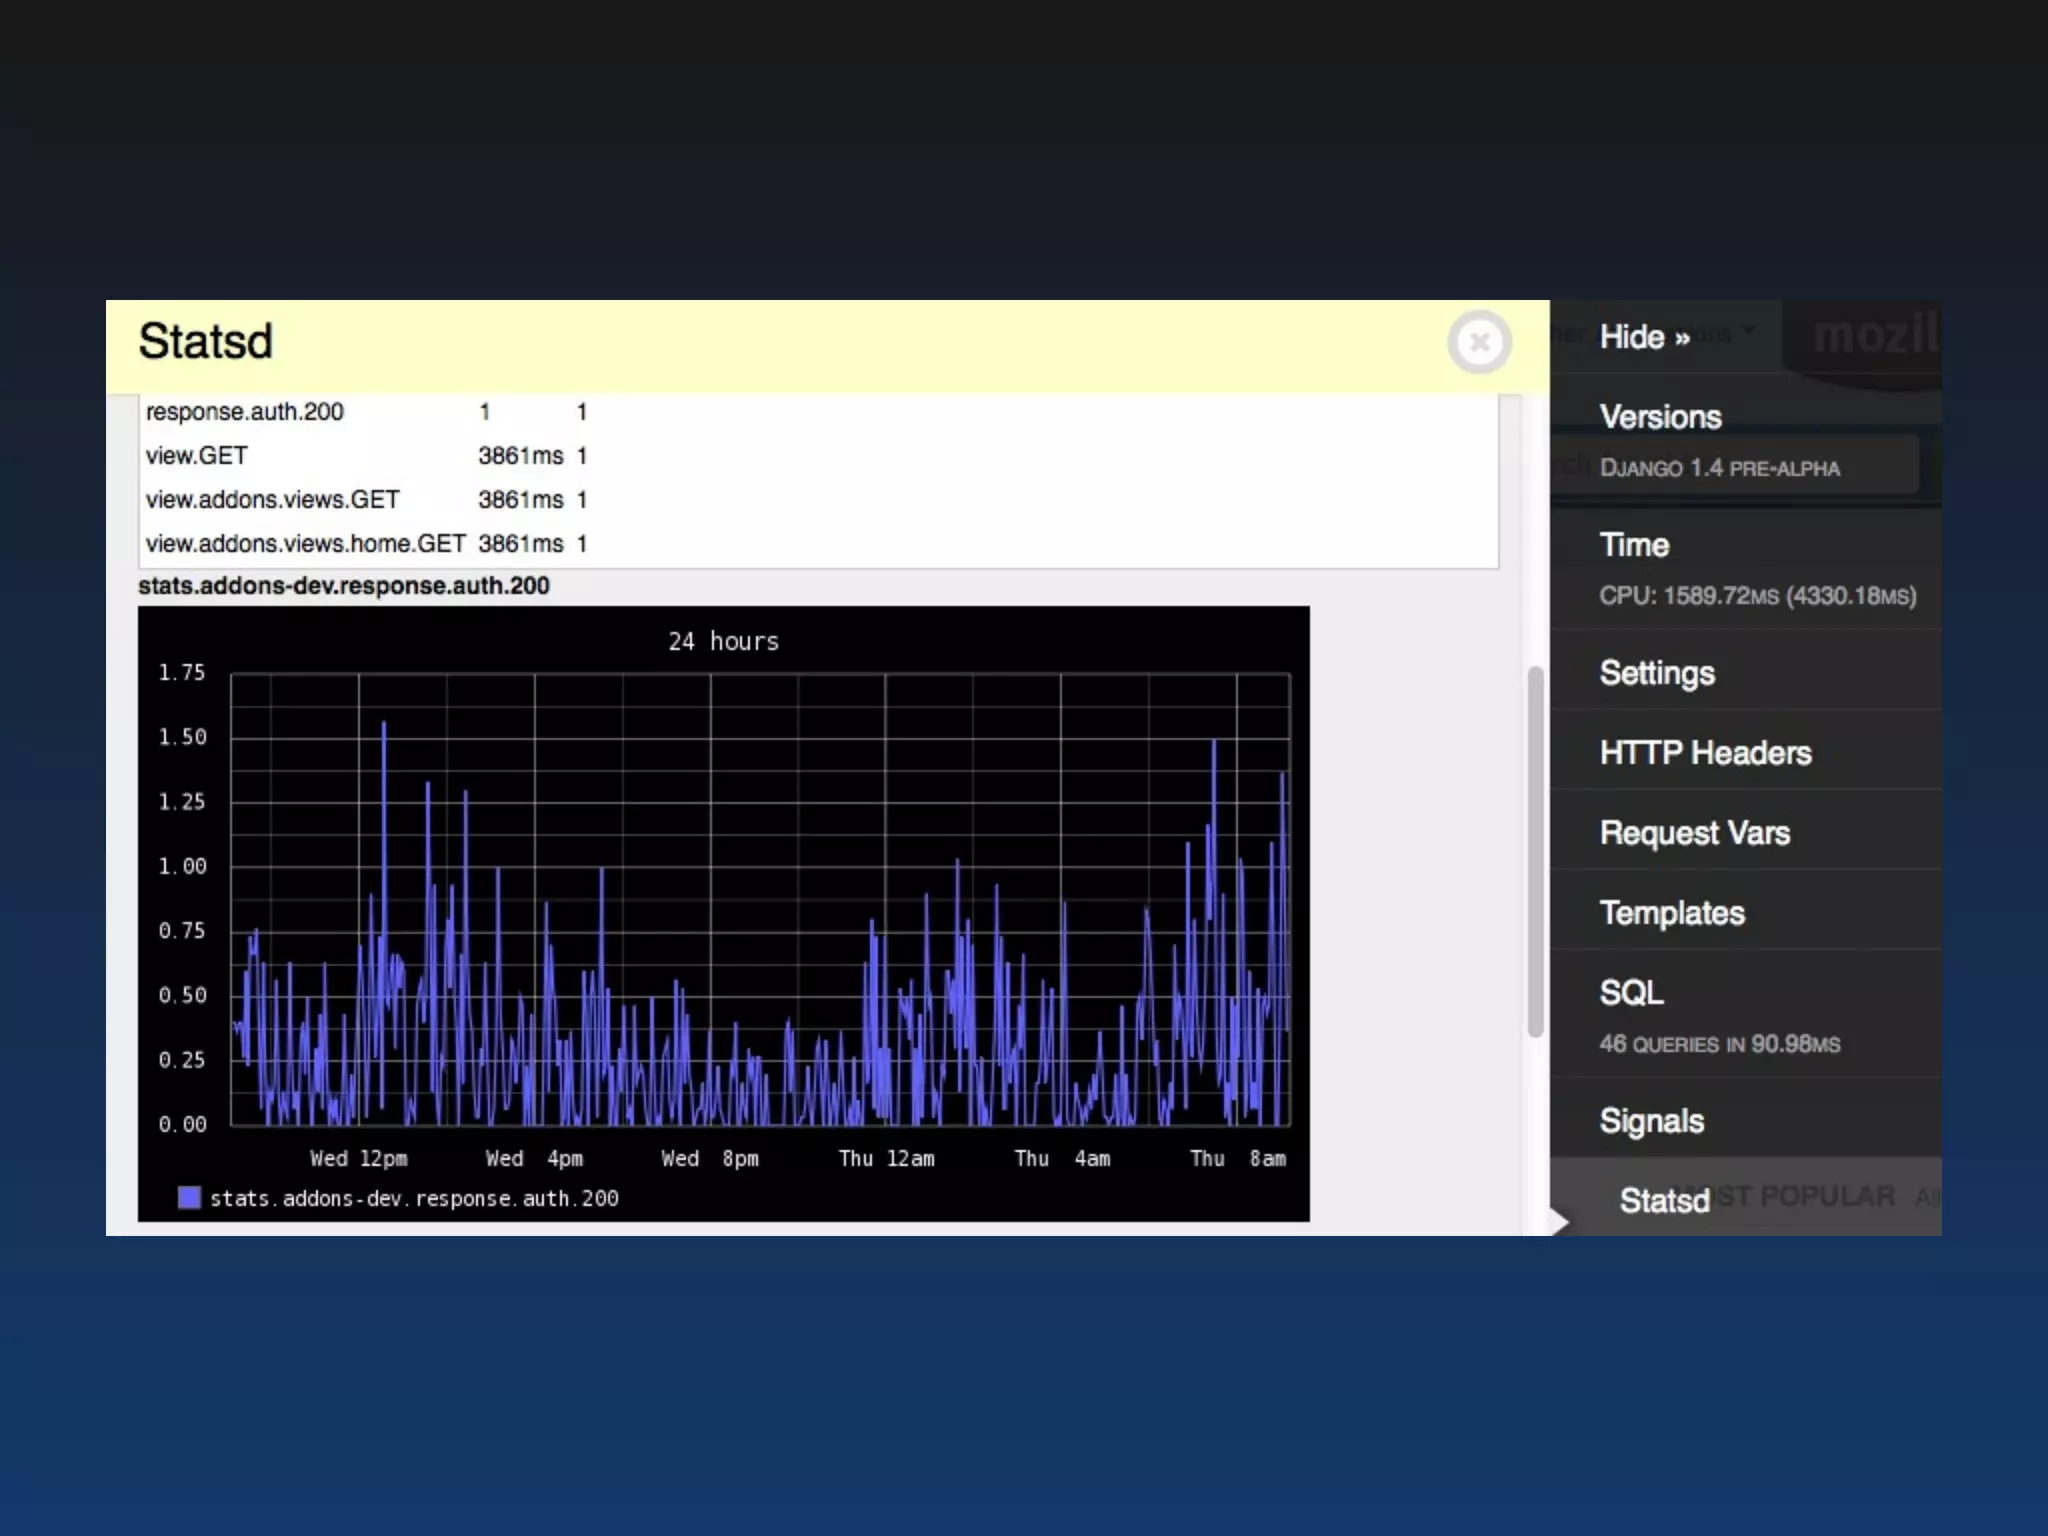Click the vertical scrollbar thumb in Statsd panel
This screenshot has height=1536, width=2048.
(1535, 850)
